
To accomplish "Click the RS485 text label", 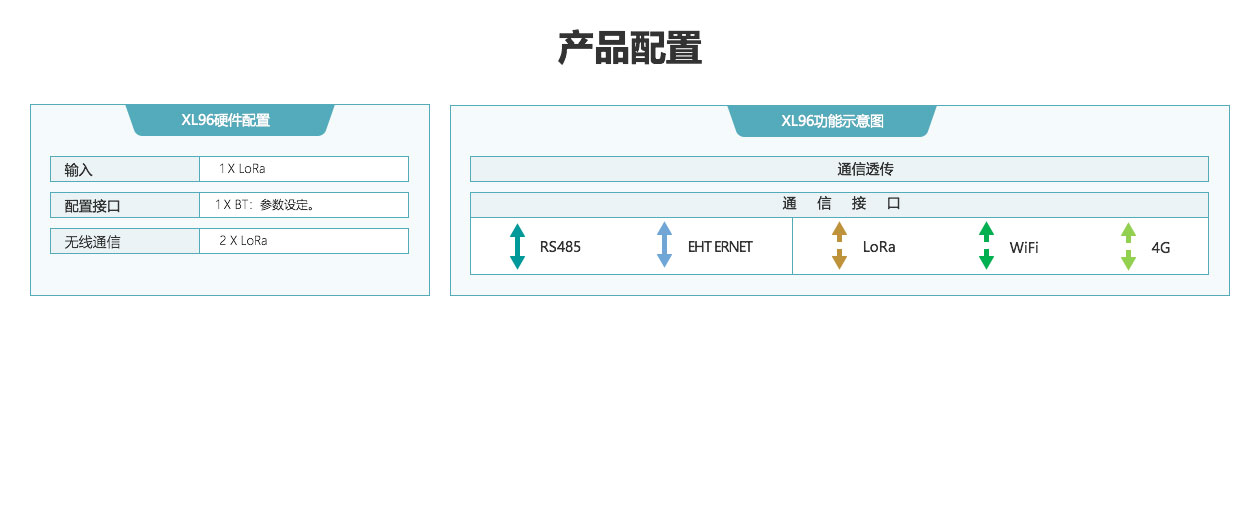I will click(x=560, y=247).
